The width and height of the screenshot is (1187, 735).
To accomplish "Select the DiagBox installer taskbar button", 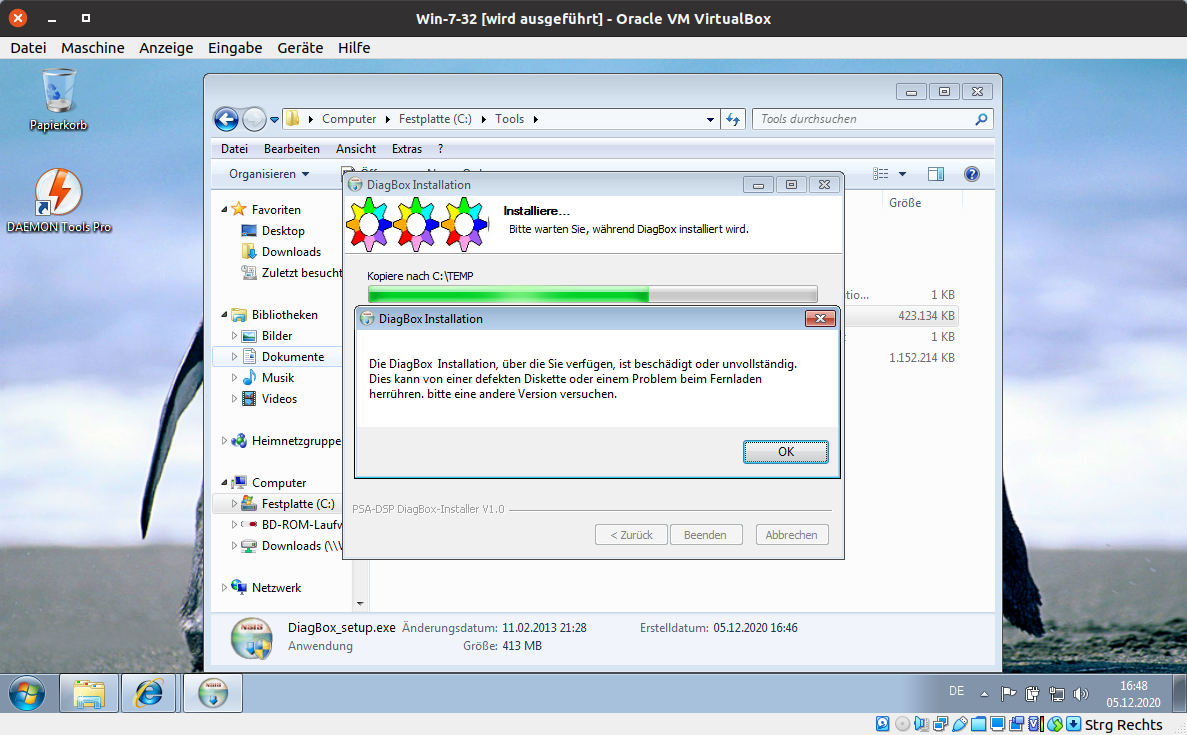I will coord(213,693).
